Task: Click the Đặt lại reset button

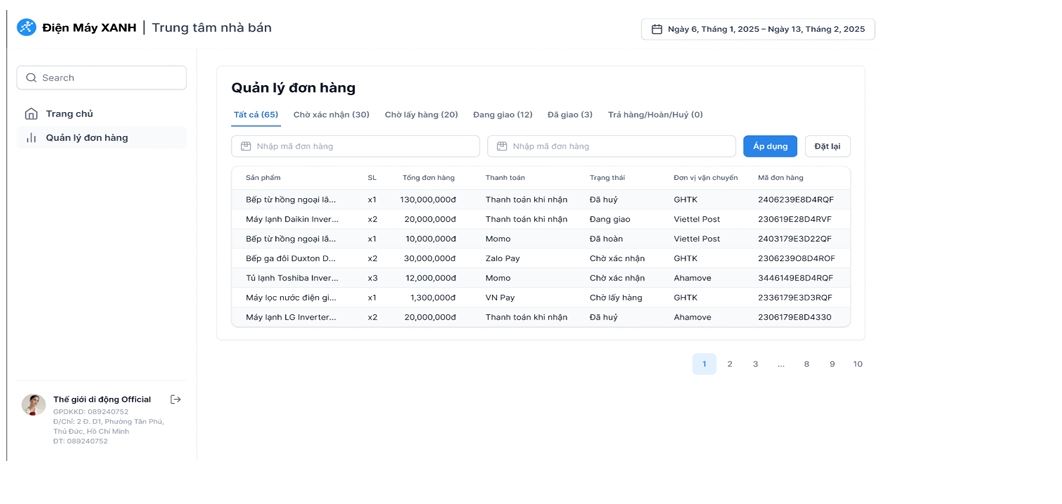Action: pyautogui.click(x=827, y=147)
